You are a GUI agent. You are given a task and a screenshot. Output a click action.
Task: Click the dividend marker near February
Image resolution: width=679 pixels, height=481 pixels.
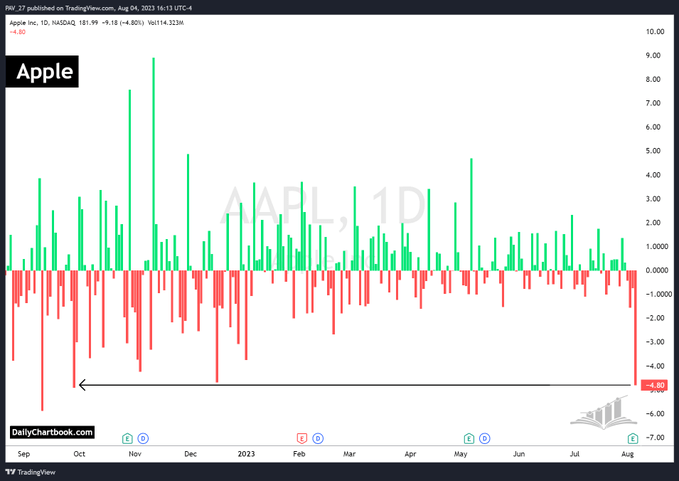pyautogui.click(x=318, y=438)
